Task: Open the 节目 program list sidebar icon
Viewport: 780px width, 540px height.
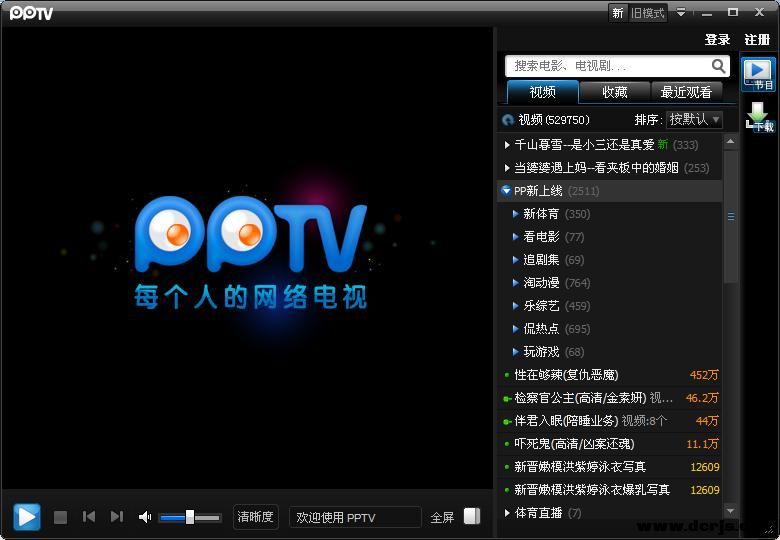Action: (x=758, y=74)
